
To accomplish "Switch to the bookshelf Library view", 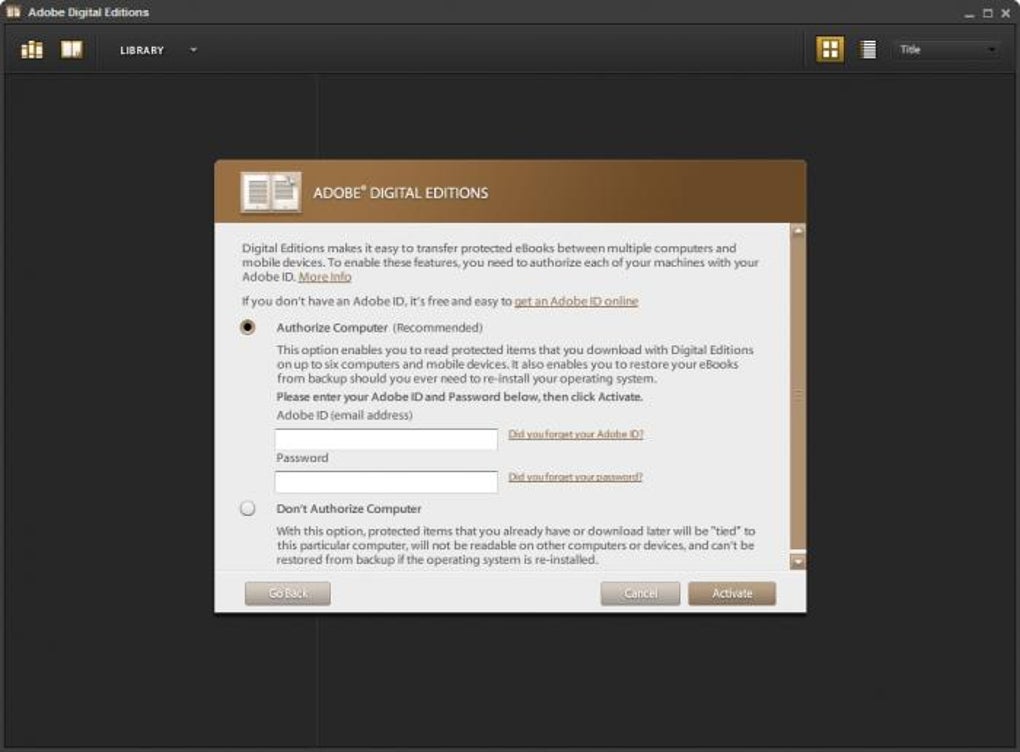I will (x=31, y=48).
